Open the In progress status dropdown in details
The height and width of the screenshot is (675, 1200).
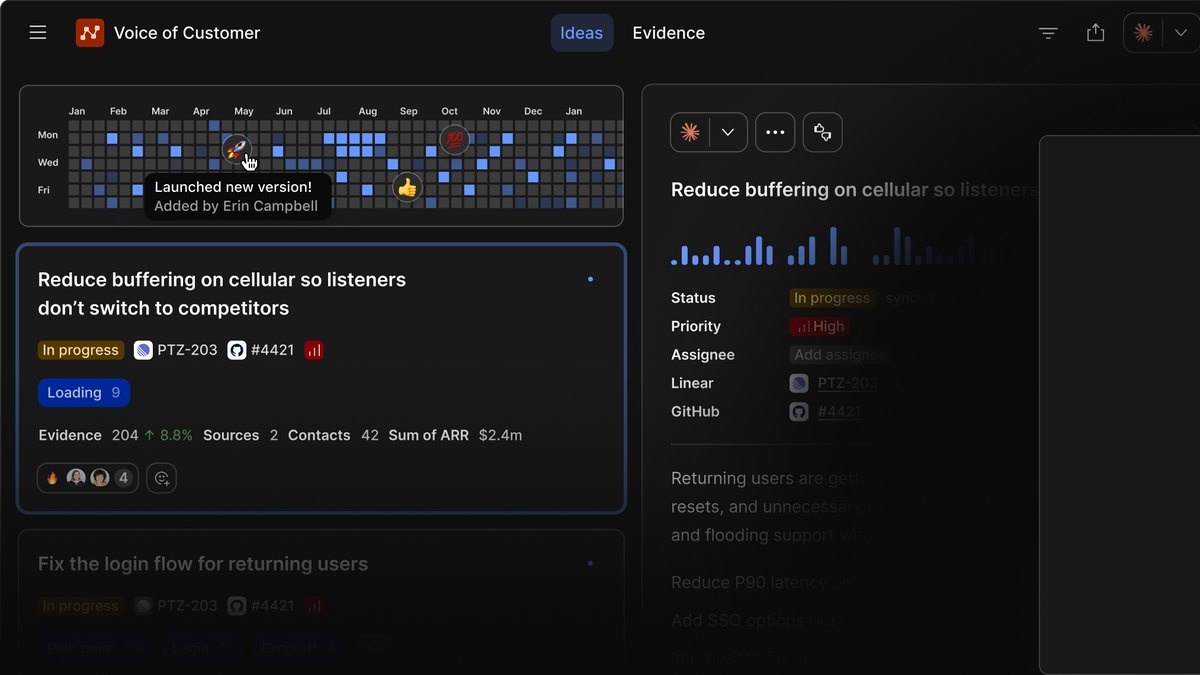831,298
